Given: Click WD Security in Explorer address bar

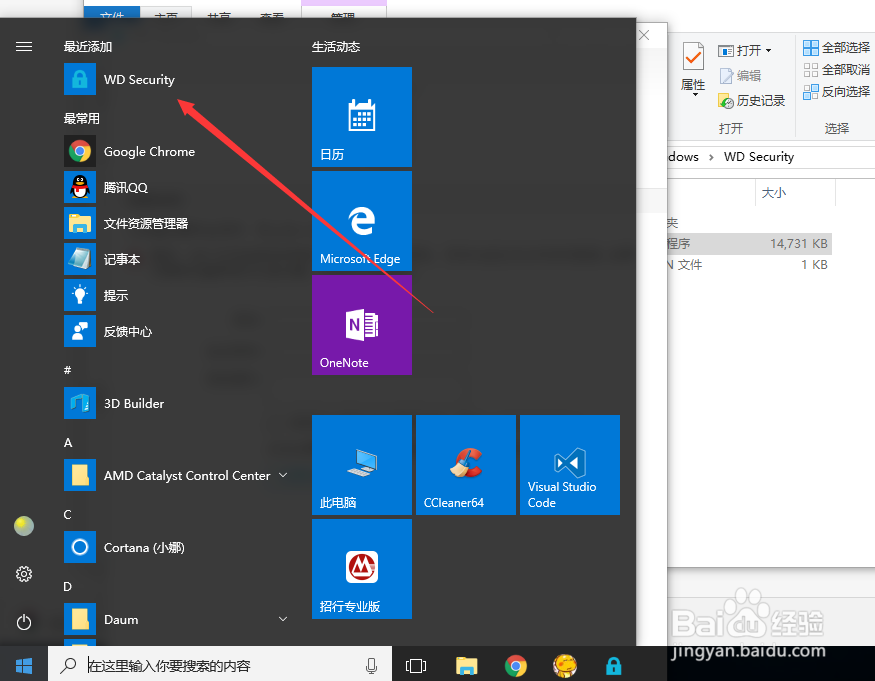Looking at the screenshot, I should (758, 157).
